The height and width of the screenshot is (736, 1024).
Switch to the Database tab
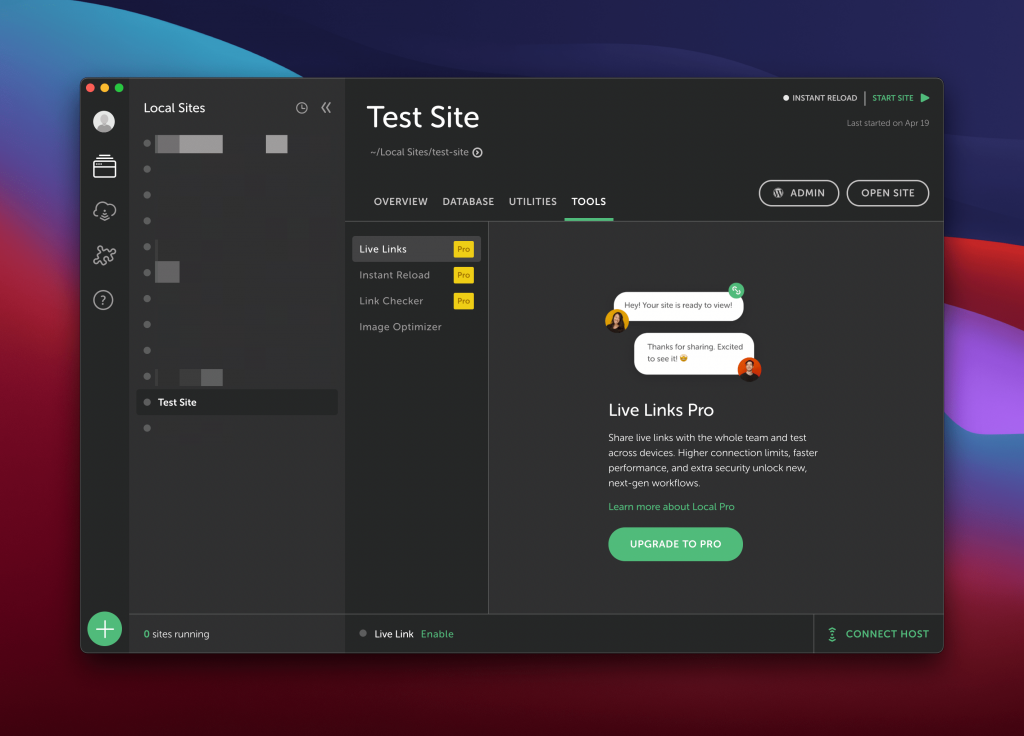pos(468,201)
